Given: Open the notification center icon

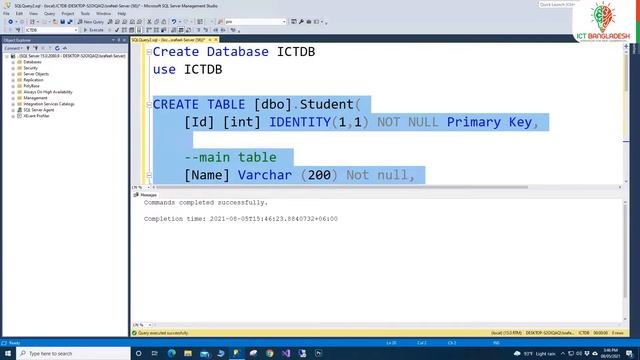Looking at the screenshot, I should point(630,353).
